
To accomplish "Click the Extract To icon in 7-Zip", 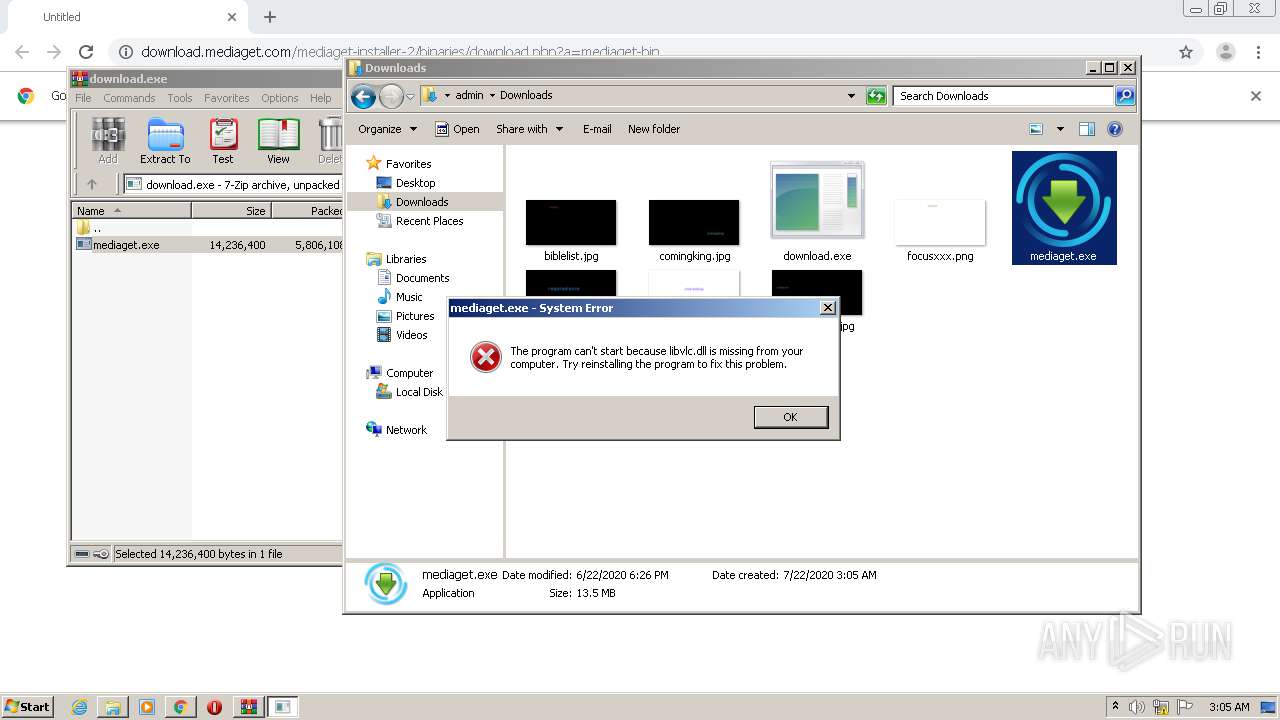I will click(165, 141).
